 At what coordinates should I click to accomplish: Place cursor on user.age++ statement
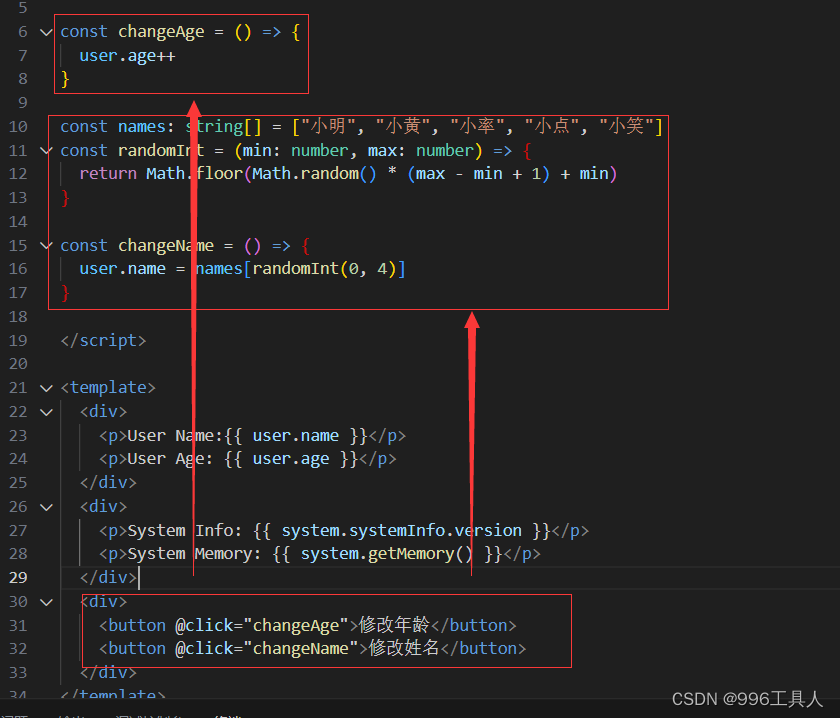click(128, 56)
